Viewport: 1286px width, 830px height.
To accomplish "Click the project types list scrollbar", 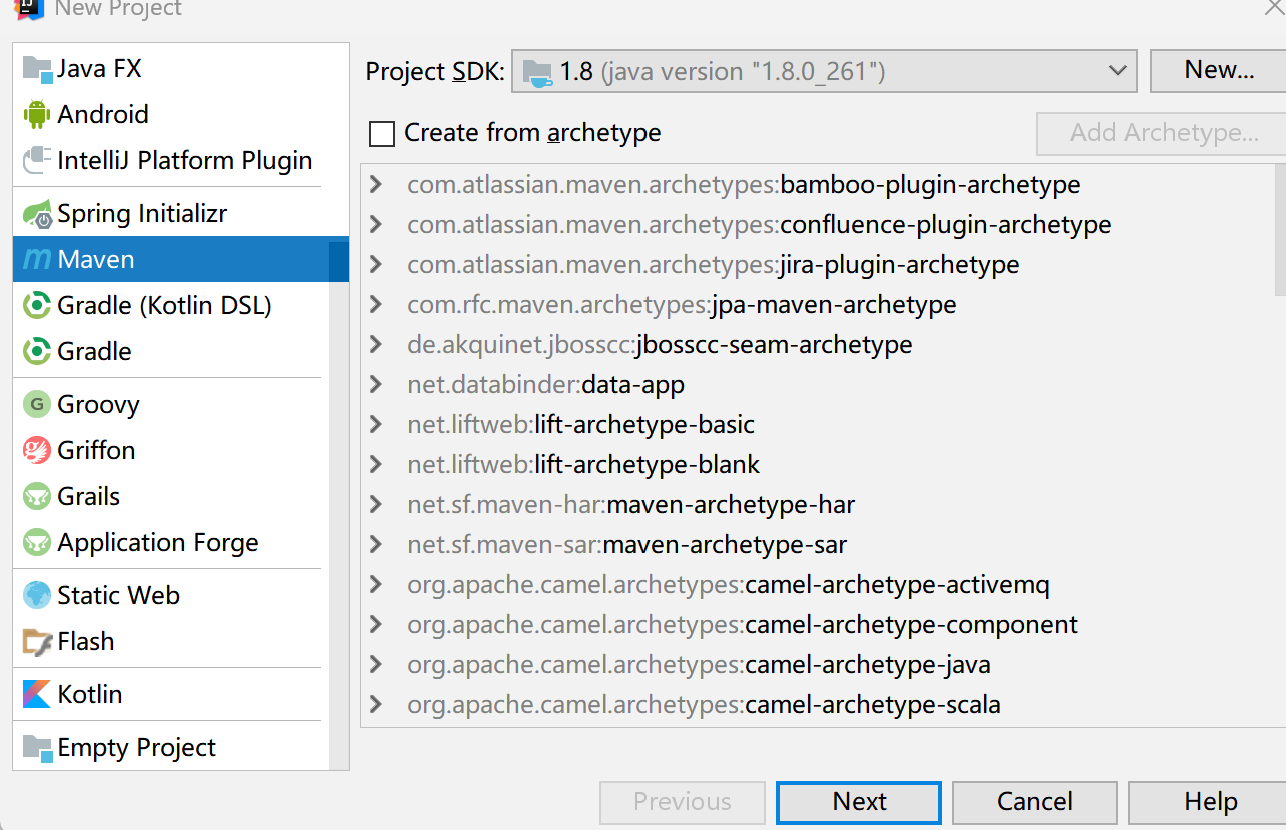I will (338, 505).
